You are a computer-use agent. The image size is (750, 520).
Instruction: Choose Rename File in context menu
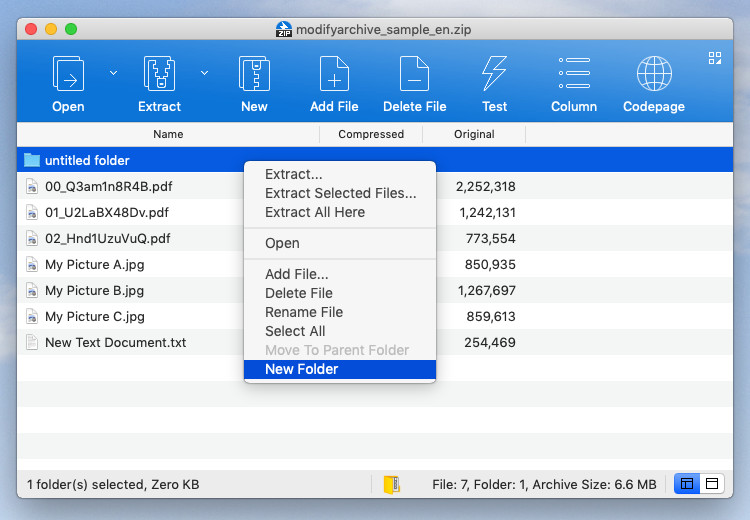point(303,312)
